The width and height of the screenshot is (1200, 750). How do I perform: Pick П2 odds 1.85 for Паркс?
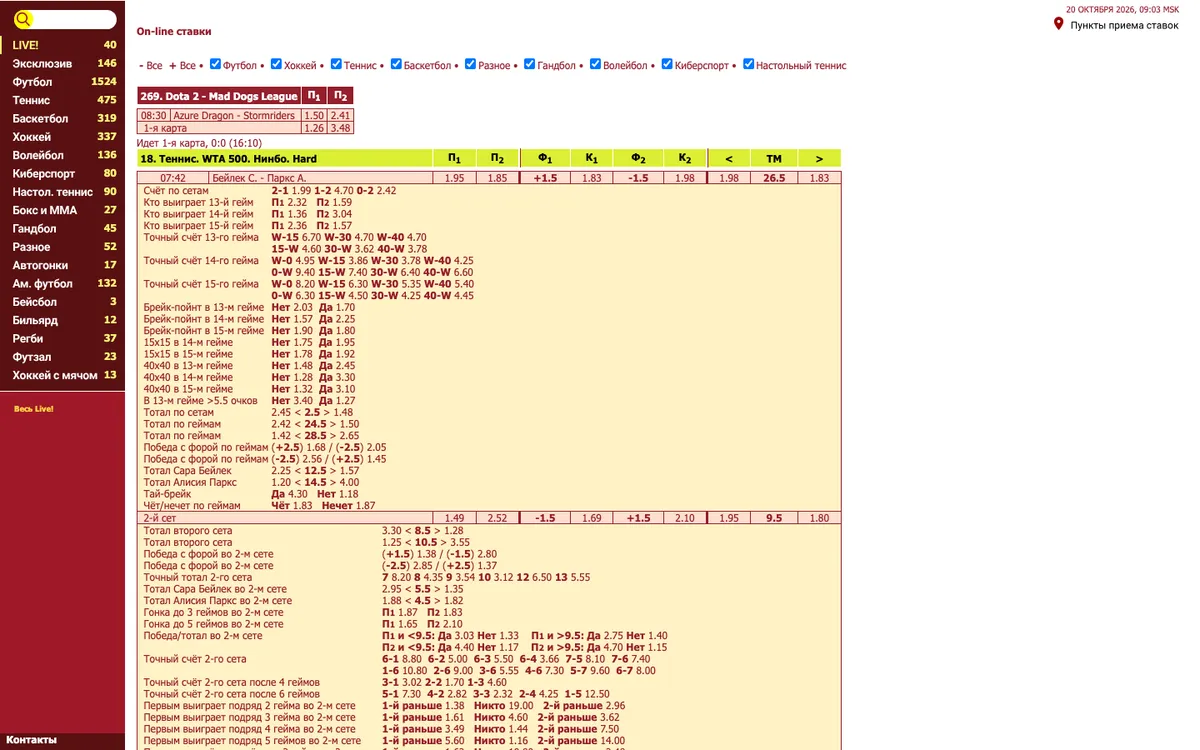coord(497,178)
